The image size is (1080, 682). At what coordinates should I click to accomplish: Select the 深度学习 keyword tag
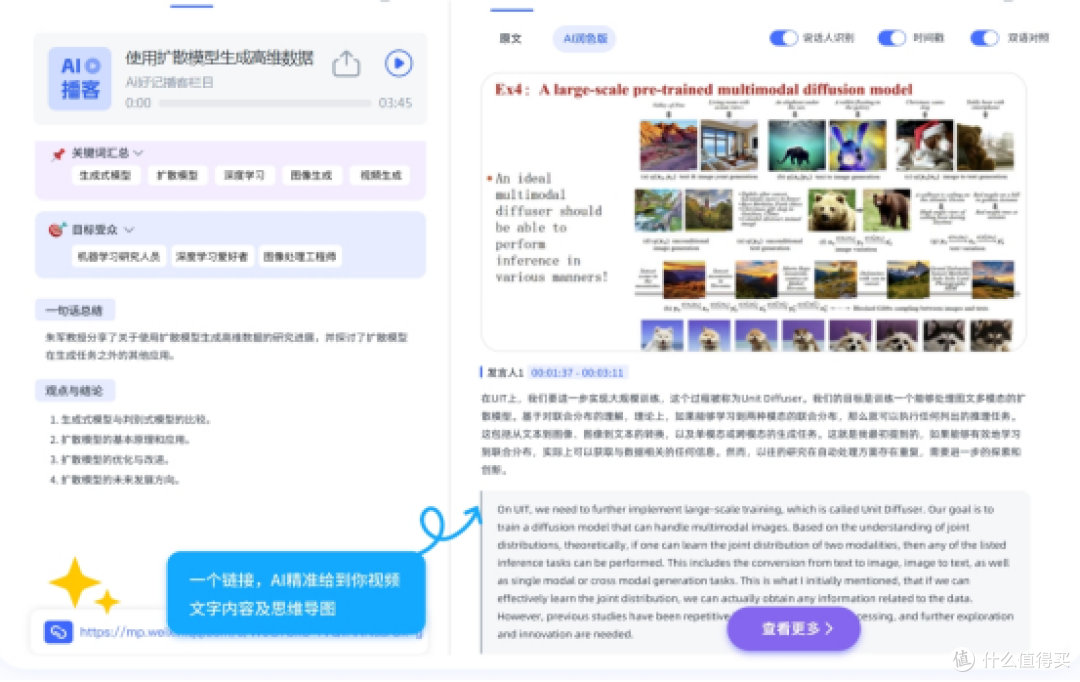coord(244,176)
